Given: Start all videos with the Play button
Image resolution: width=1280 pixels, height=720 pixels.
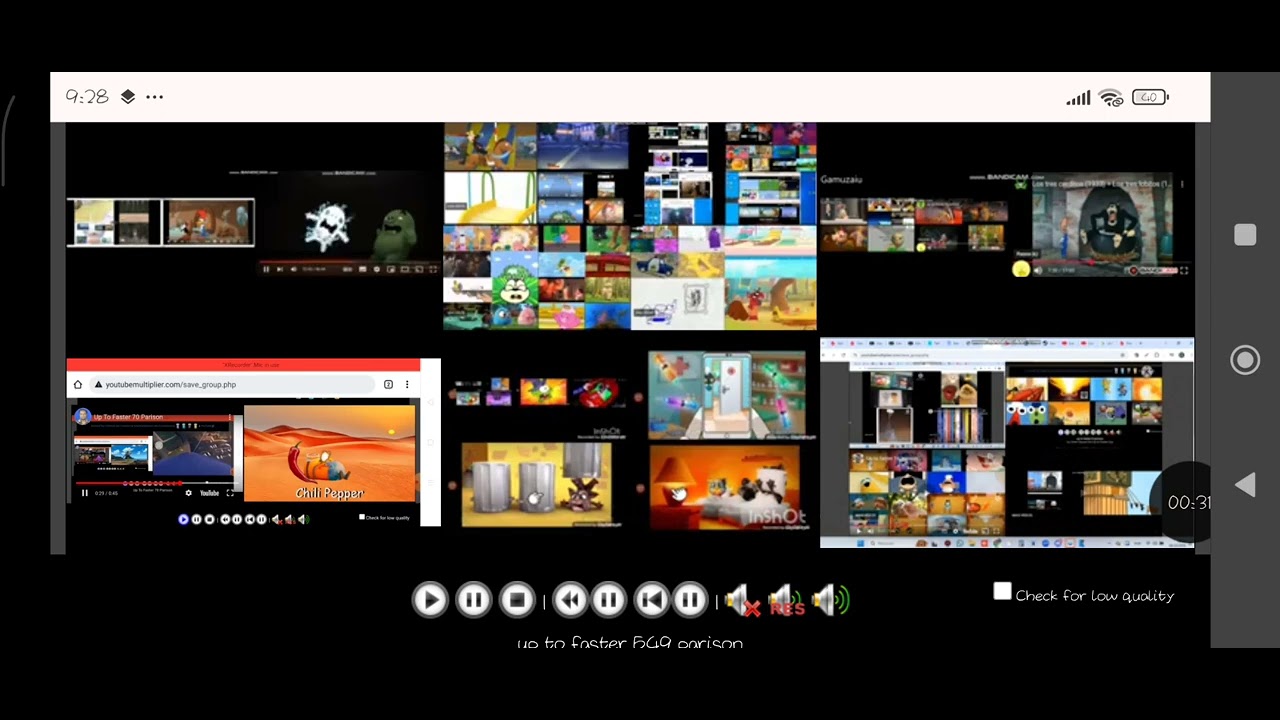Looking at the screenshot, I should (430, 600).
